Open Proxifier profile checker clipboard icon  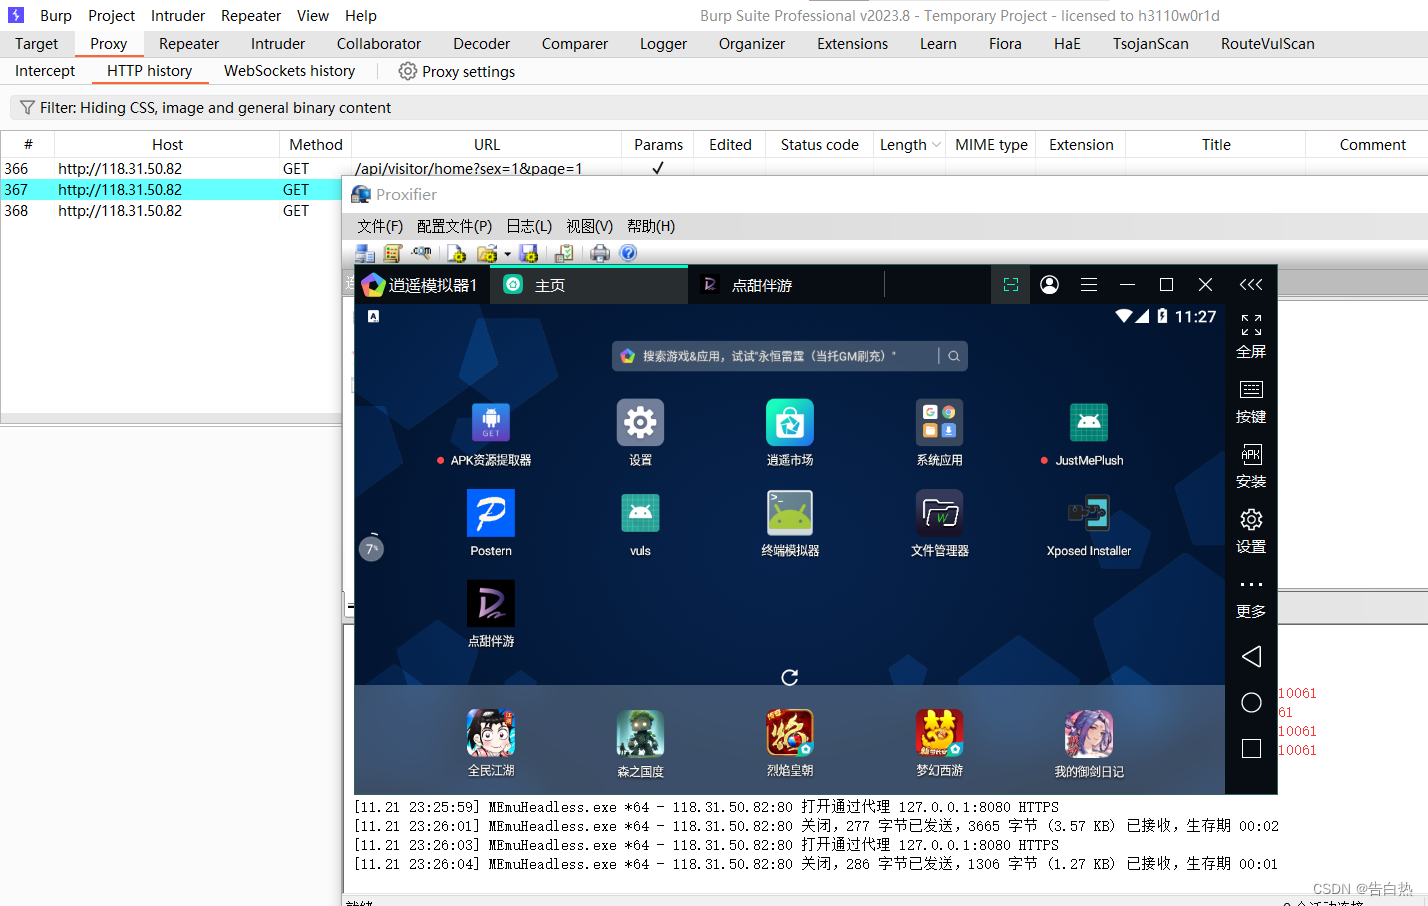pos(565,254)
